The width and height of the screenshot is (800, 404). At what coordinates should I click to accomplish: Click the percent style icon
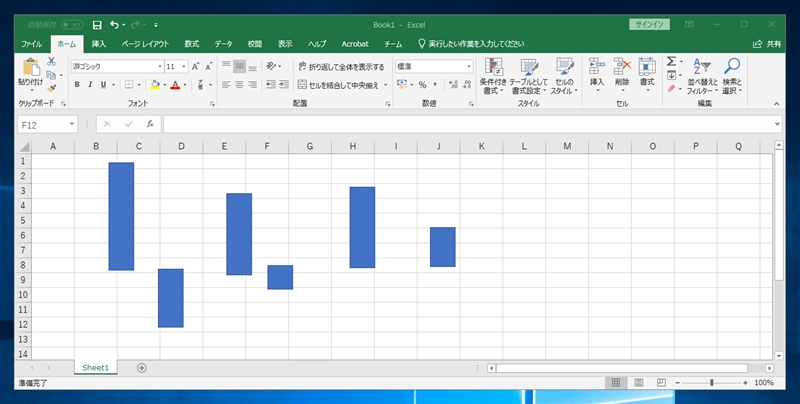click(422, 85)
